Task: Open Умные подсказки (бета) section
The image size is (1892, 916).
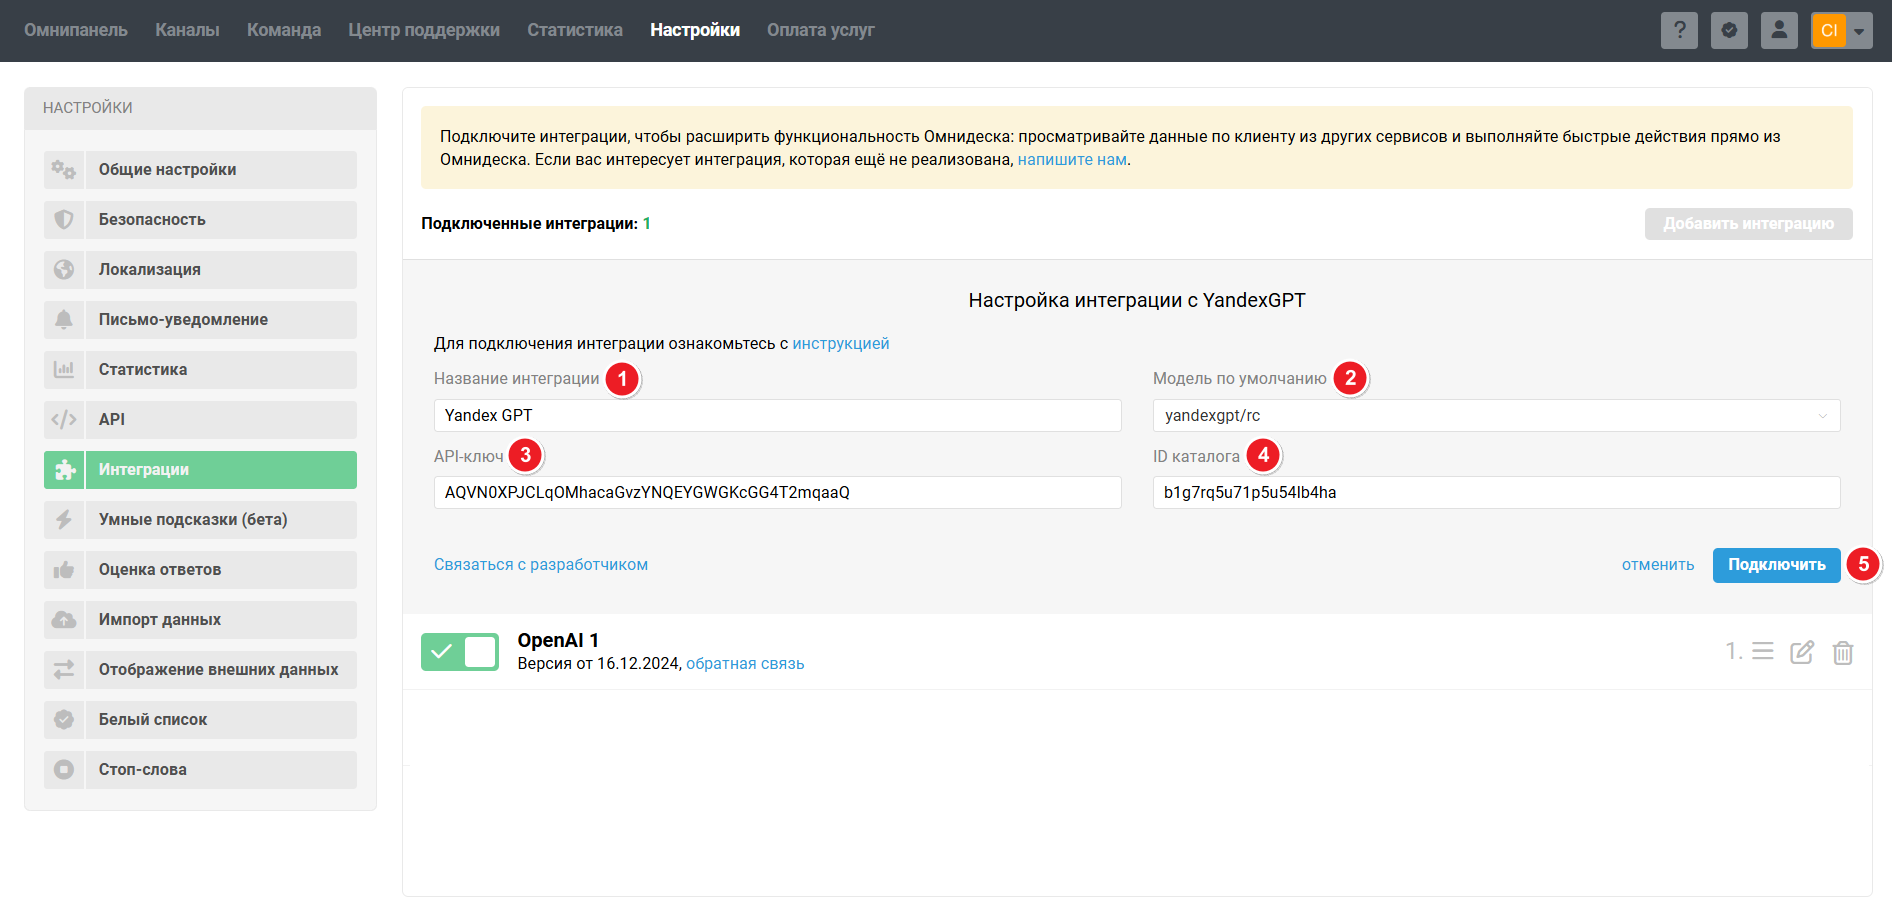Action: coord(200,520)
